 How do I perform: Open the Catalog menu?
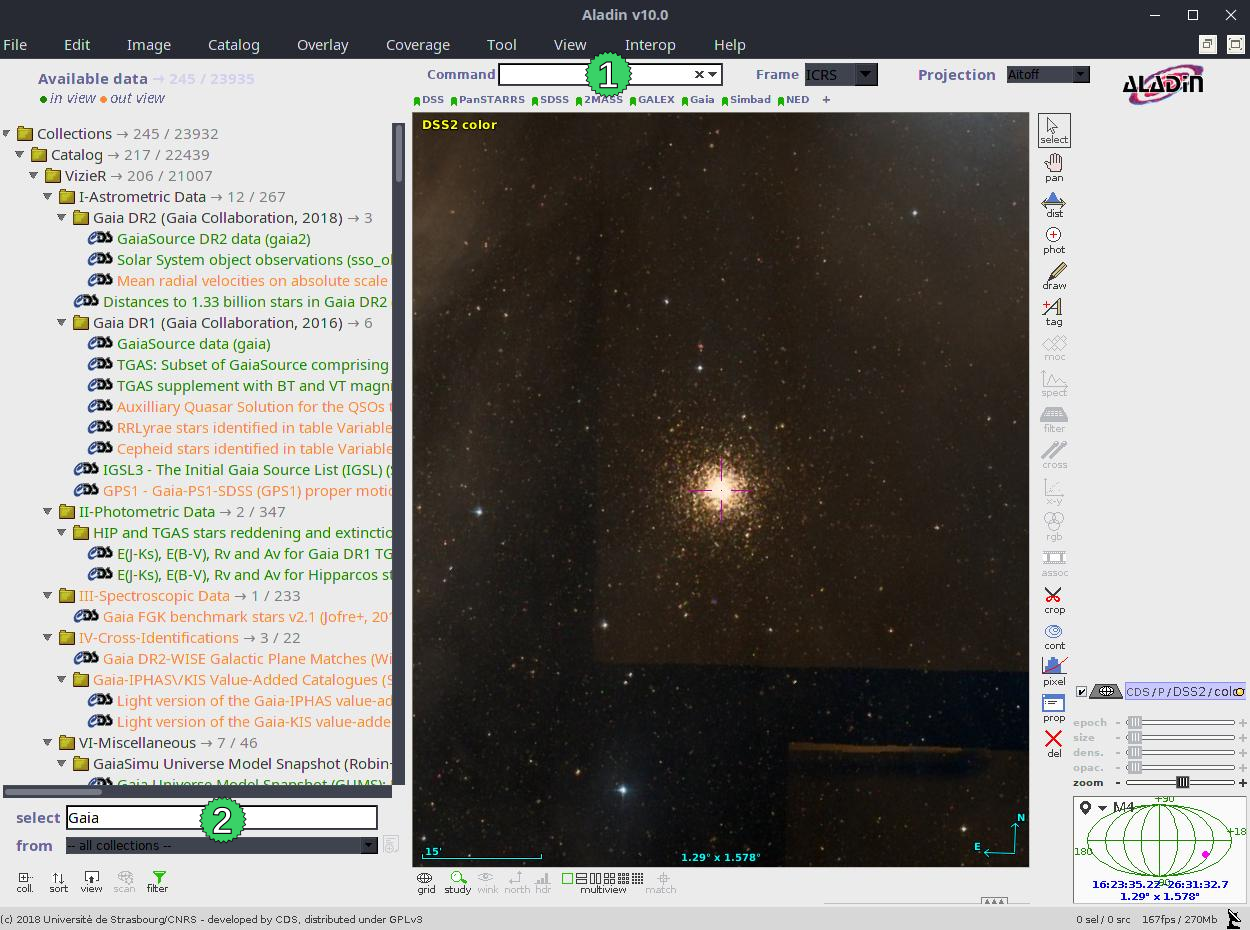coord(234,45)
